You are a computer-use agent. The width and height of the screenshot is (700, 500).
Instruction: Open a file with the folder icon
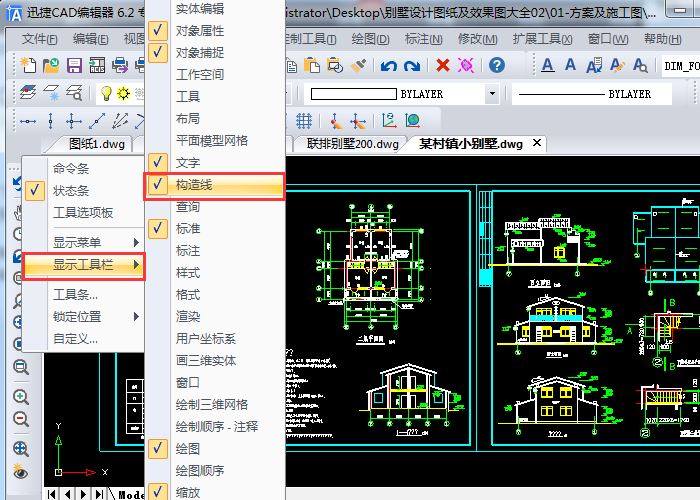click(51, 65)
